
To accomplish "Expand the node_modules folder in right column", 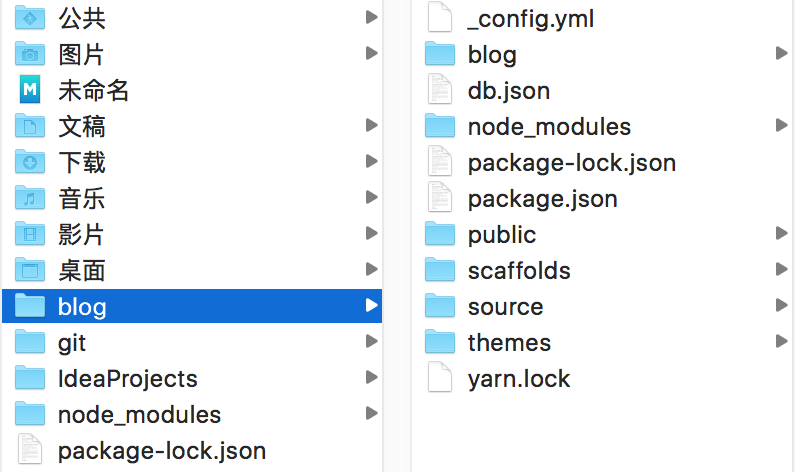I will click(781, 126).
